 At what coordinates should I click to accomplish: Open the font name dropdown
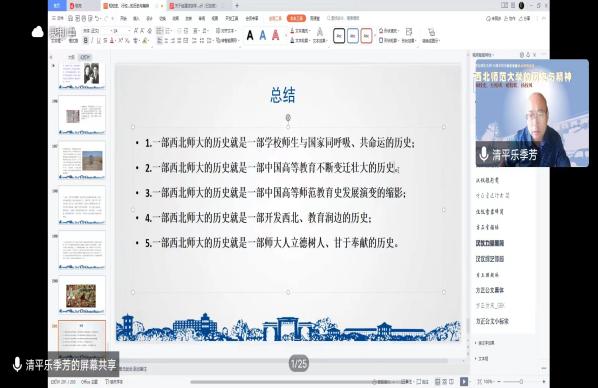(95, 31)
